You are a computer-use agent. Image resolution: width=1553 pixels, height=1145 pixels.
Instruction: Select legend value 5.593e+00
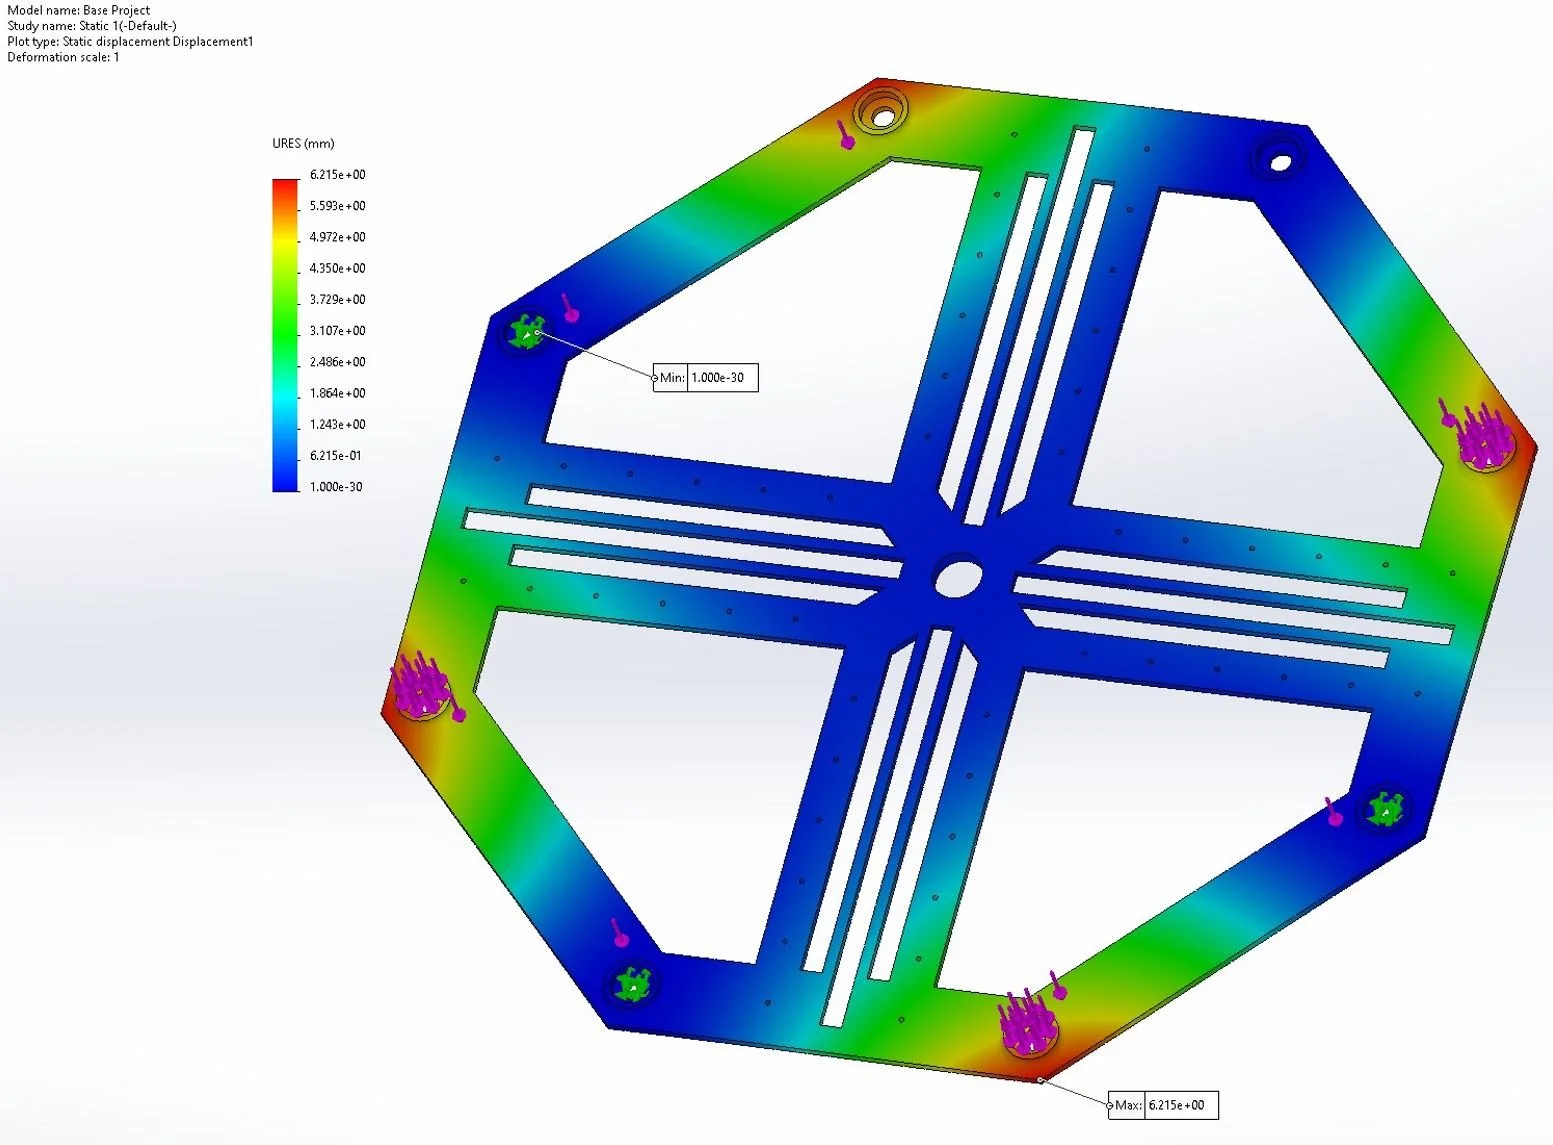(x=337, y=206)
